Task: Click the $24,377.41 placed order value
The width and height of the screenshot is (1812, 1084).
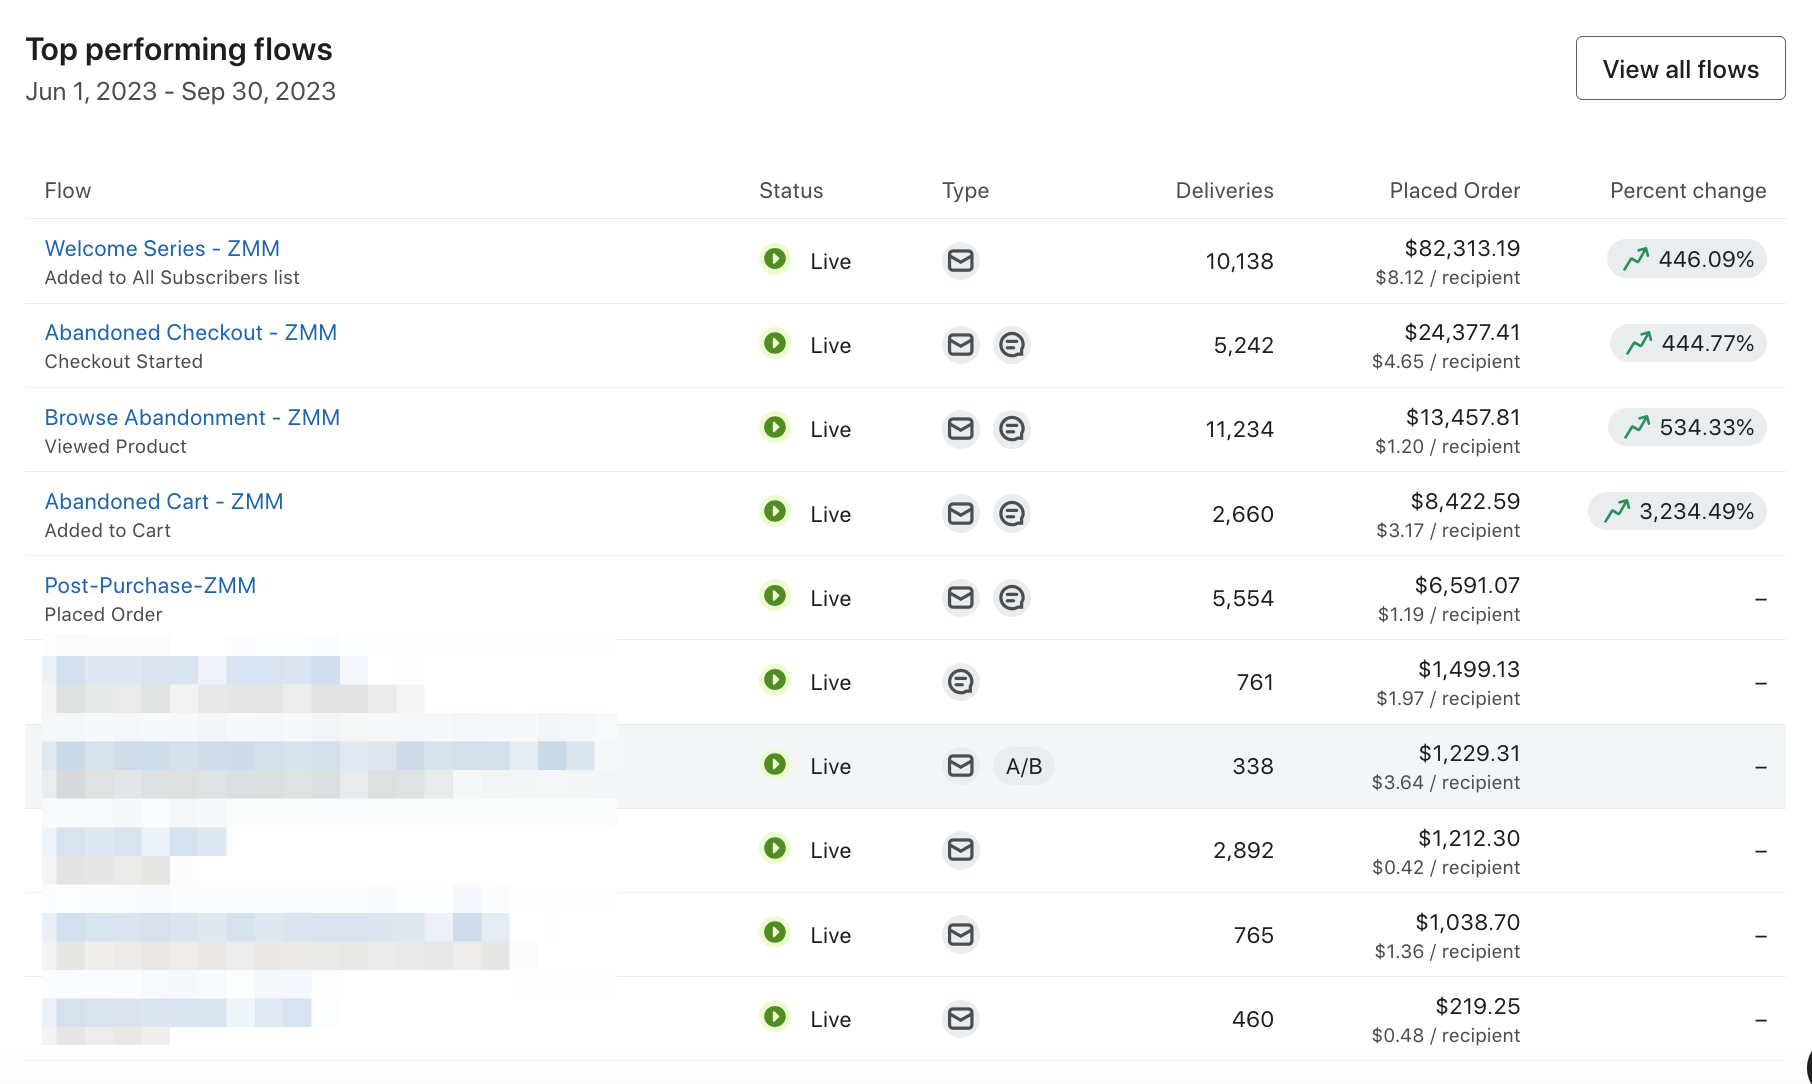Action: (x=1462, y=332)
